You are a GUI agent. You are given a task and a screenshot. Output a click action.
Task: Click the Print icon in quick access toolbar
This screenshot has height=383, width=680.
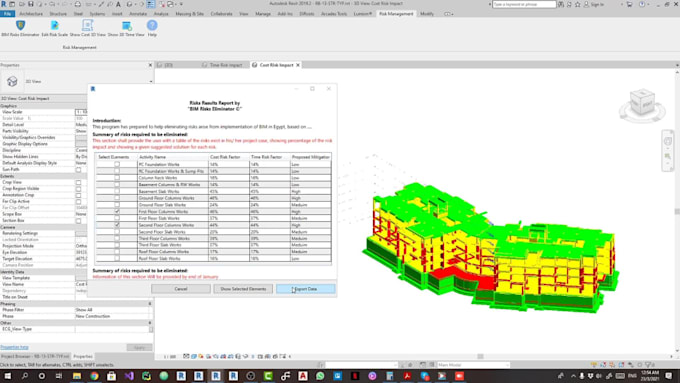coord(78,4)
